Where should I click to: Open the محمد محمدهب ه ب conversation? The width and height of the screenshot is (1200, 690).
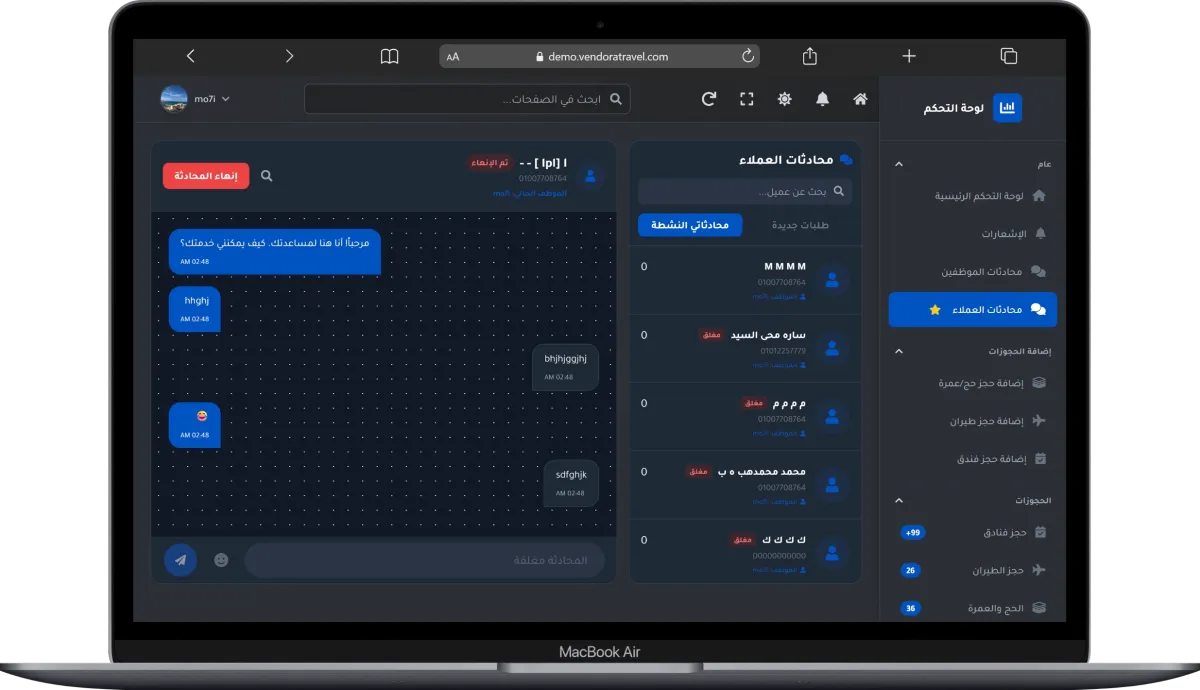coord(745,485)
